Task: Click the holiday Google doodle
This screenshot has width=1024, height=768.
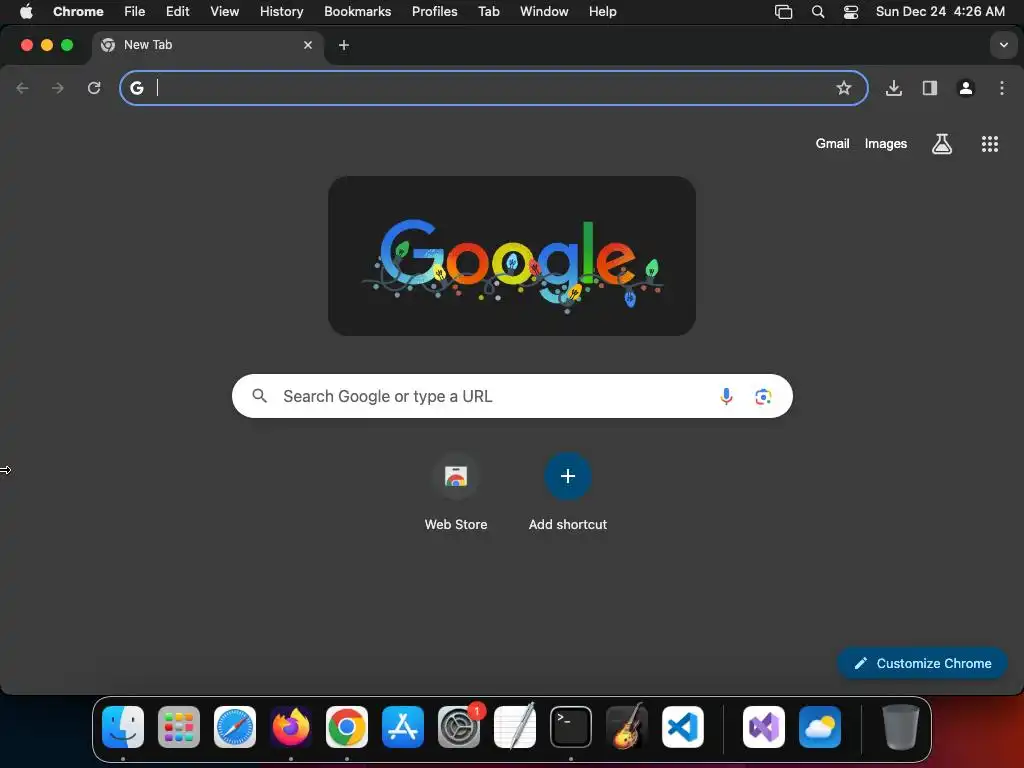Action: [x=512, y=256]
